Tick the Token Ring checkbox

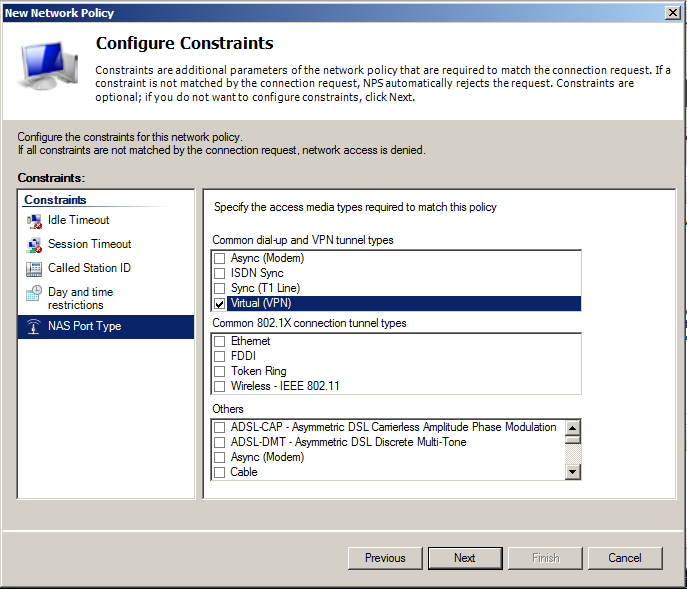click(220, 371)
